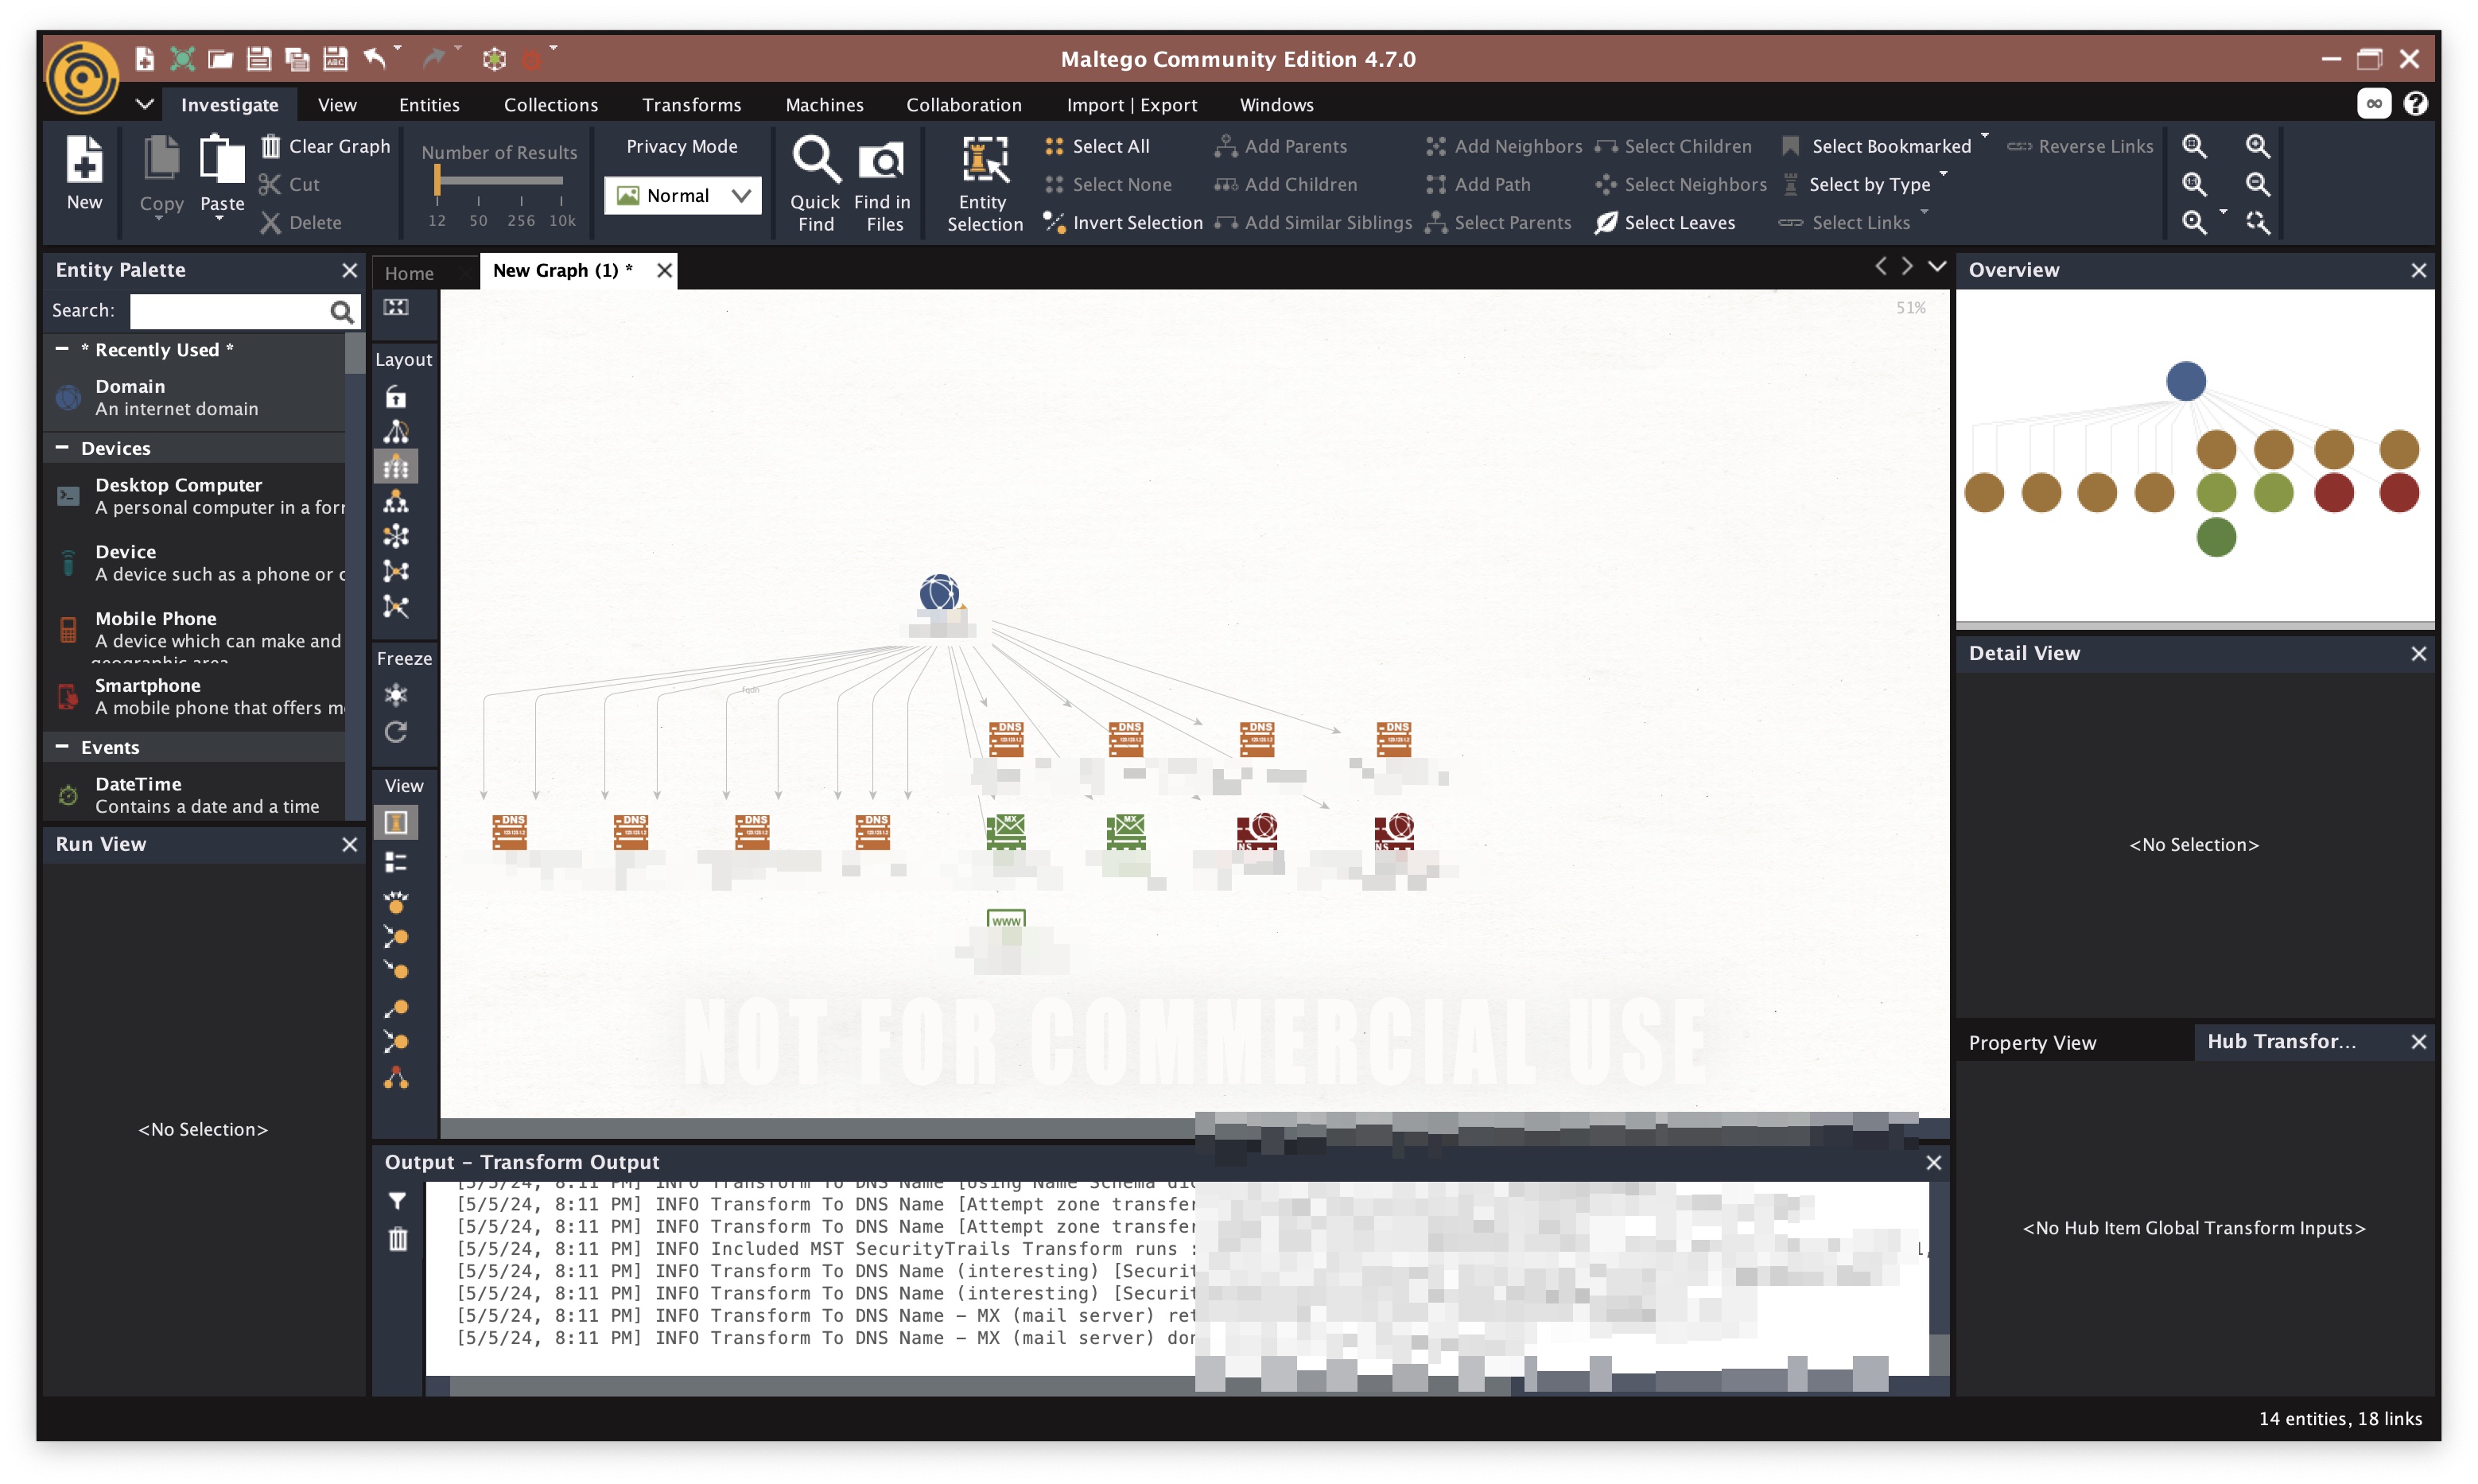This screenshot has height=1484, width=2478.
Task: Click the Quick Find magnifier icon
Action: point(815,160)
